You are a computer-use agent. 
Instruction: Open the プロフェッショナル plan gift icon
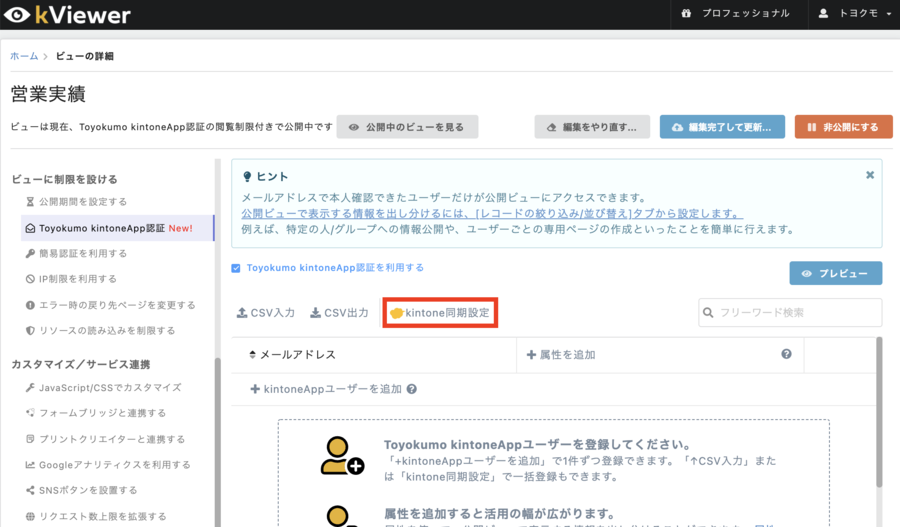686,13
